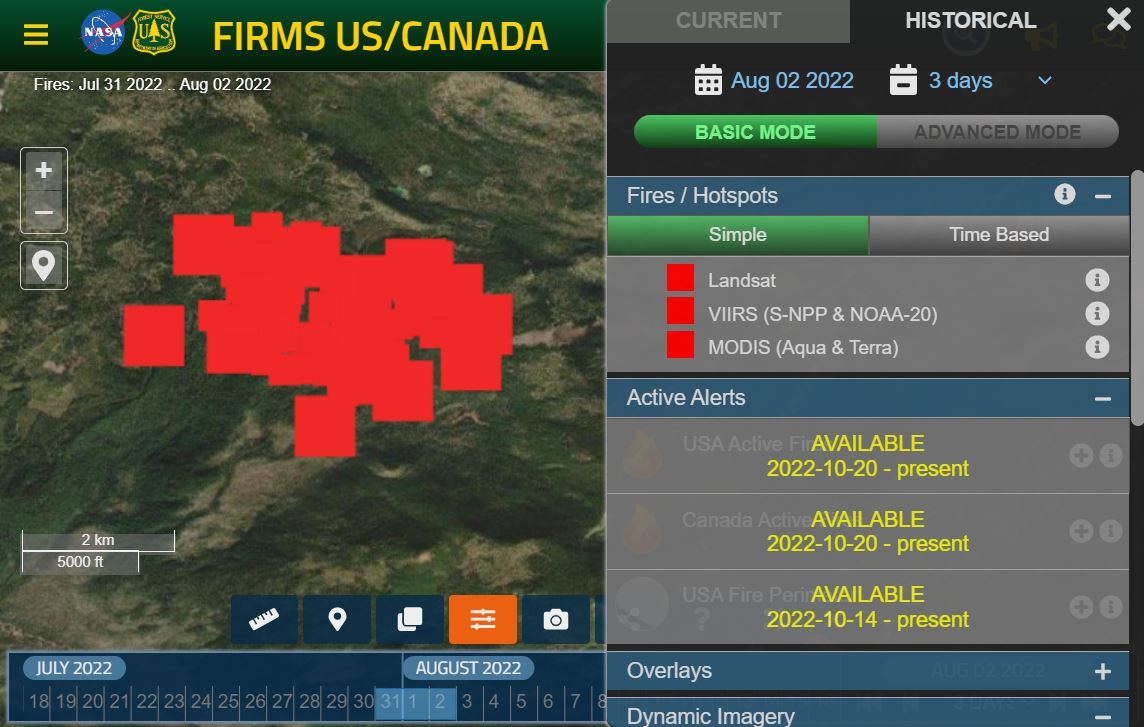Switch to ADVANCED MODE

(x=997, y=132)
